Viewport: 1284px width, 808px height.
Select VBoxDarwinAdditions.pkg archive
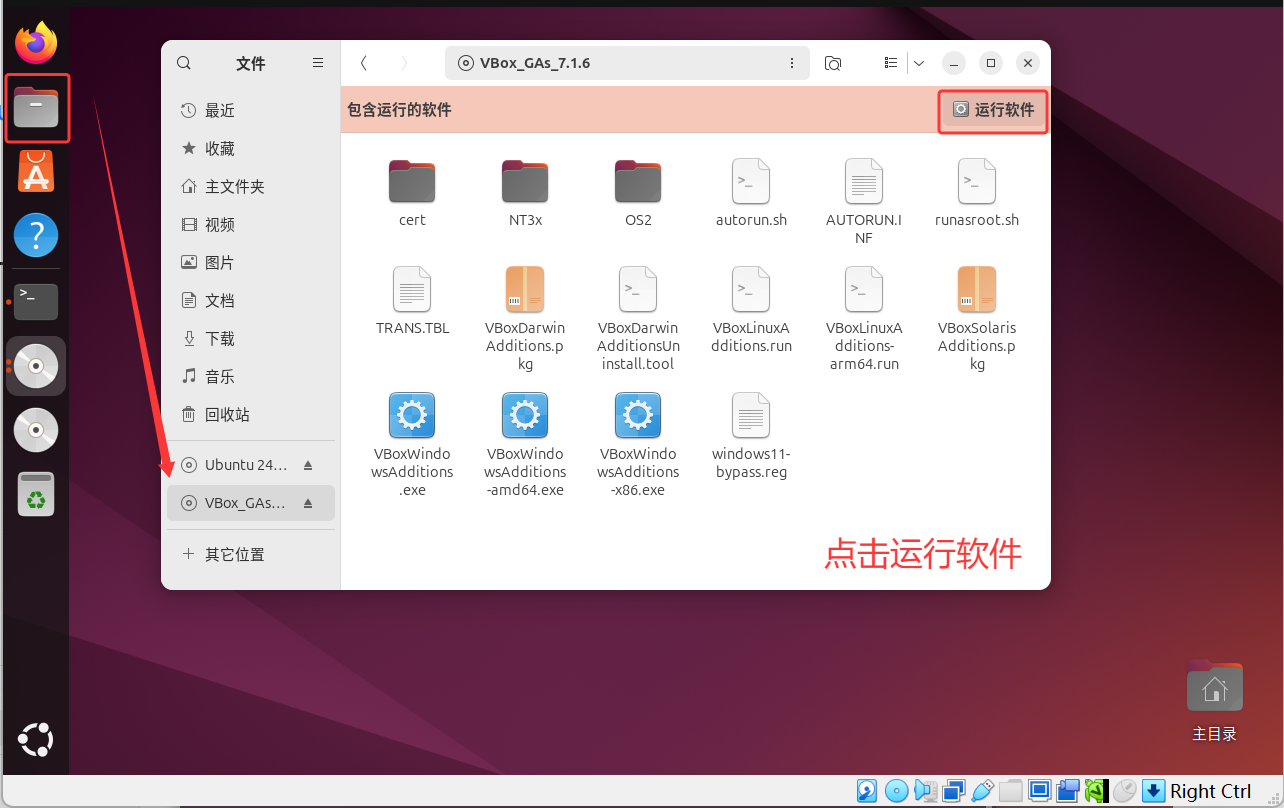(x=525, y=319)
